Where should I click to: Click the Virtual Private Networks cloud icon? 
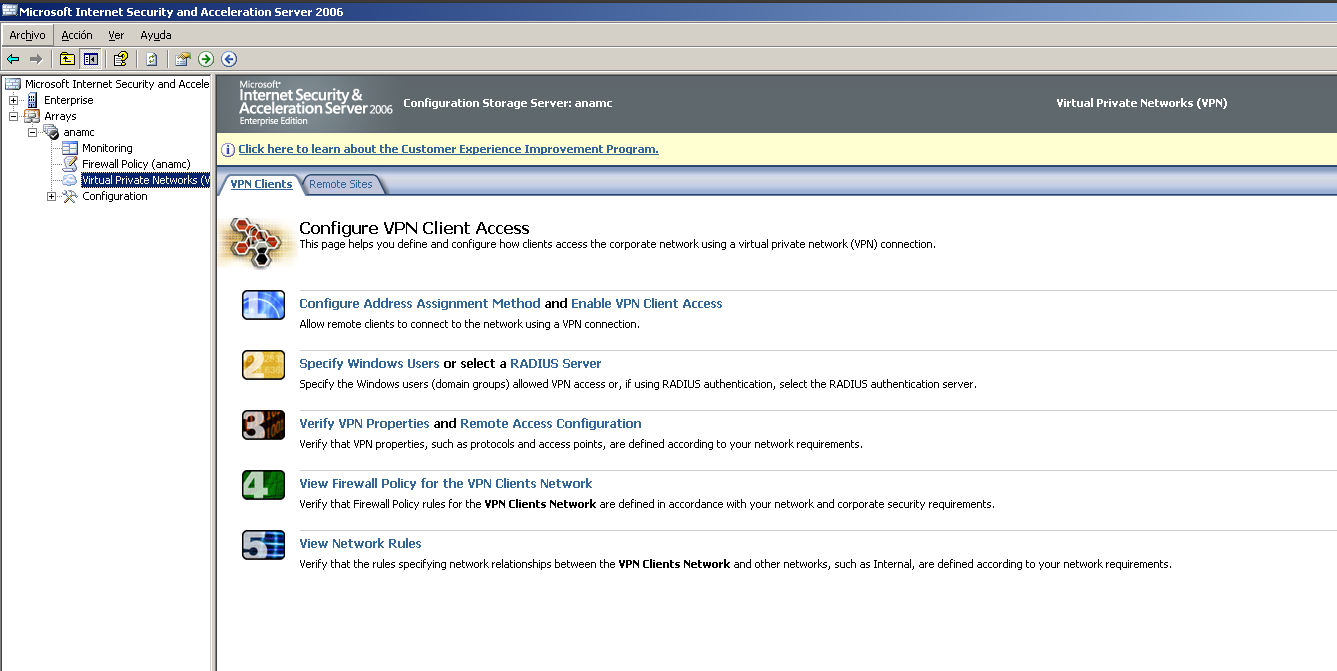click(x=69, y=180)
